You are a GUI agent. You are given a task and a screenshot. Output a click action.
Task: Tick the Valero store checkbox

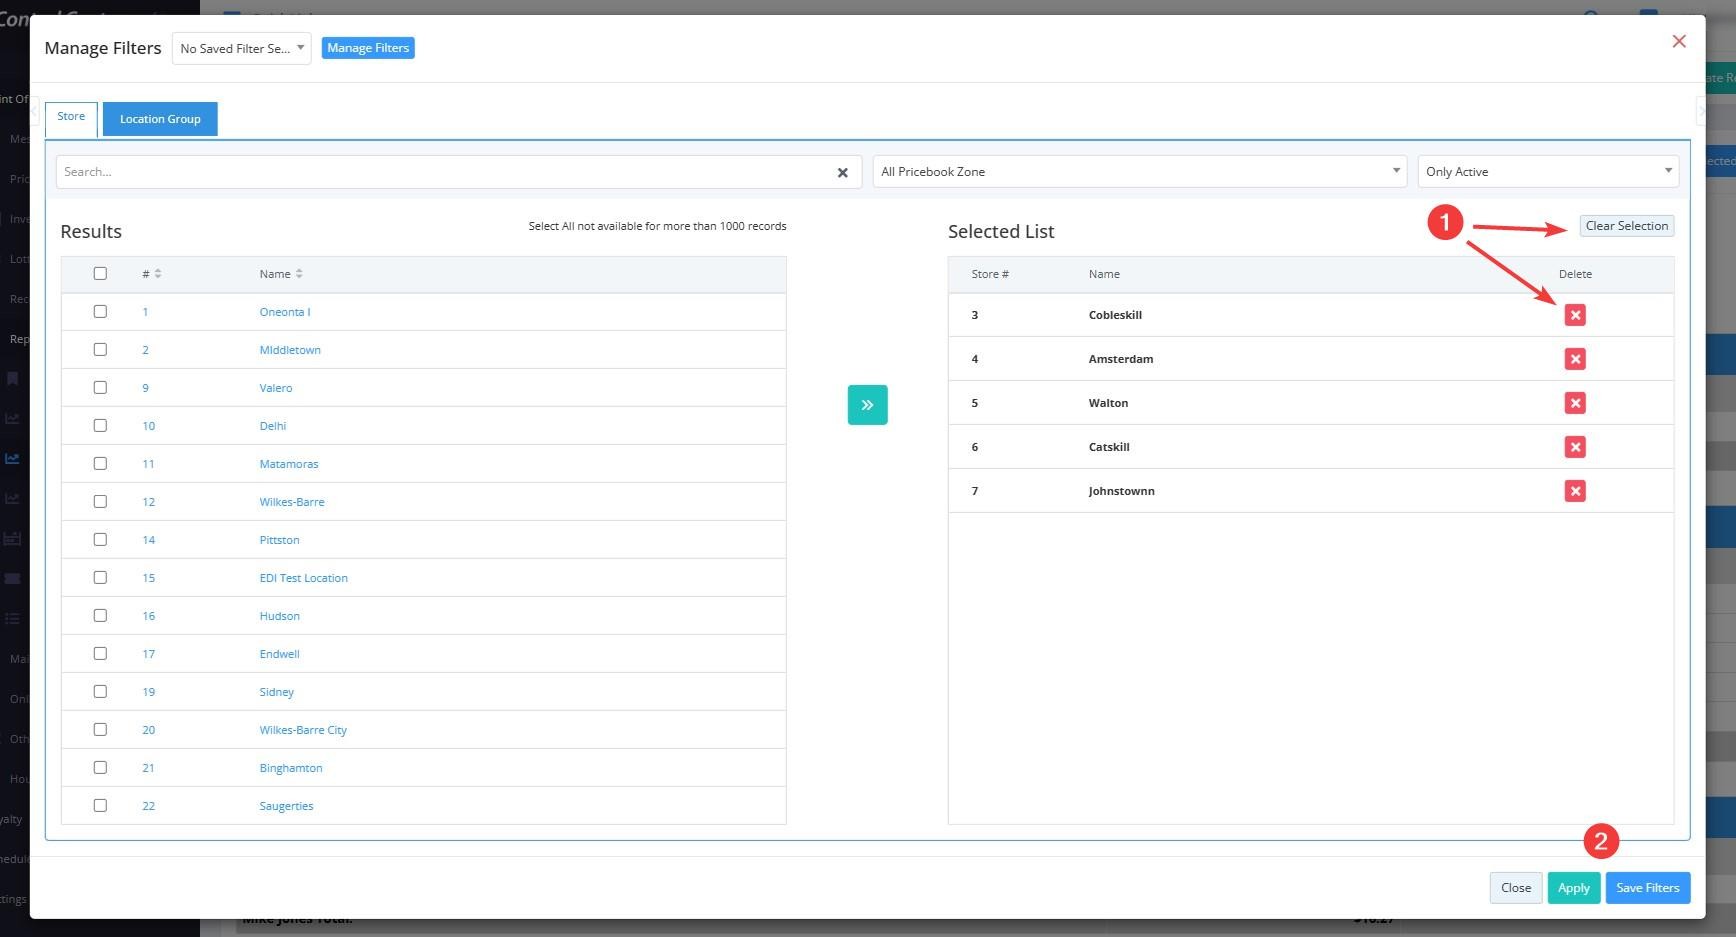coord(100,388)
